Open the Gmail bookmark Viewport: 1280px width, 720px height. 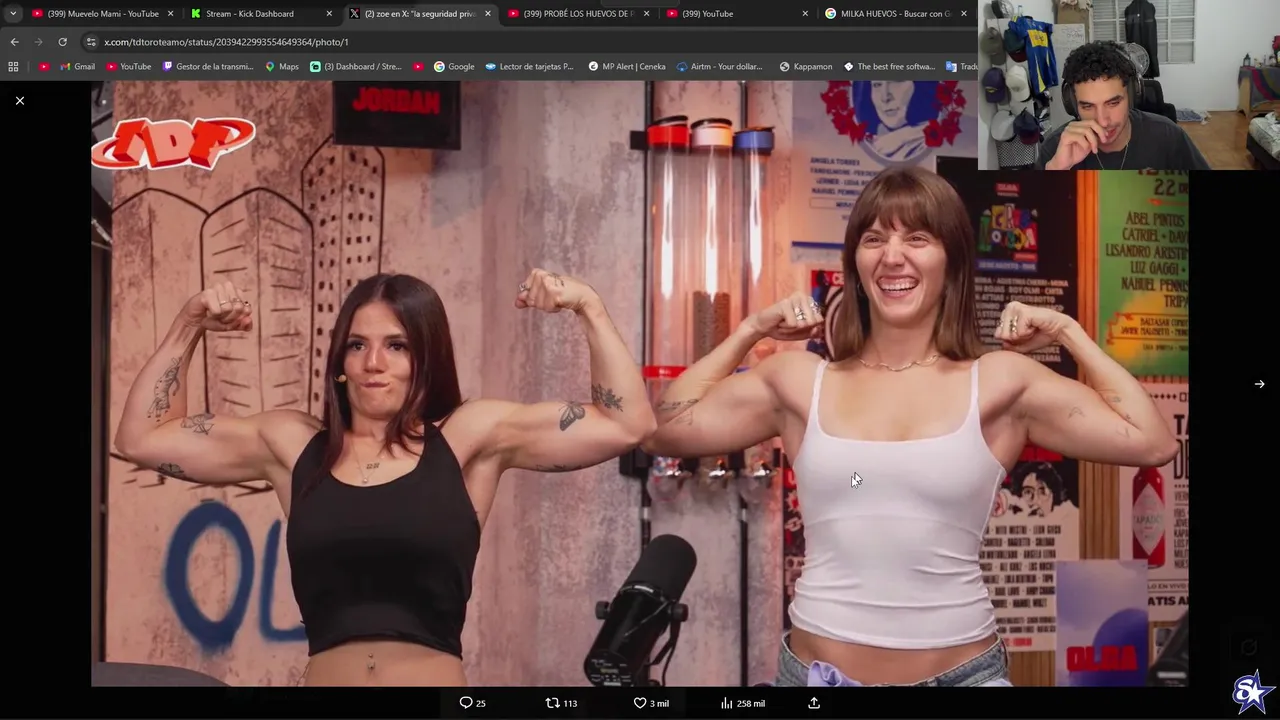(x=77, y=67)
